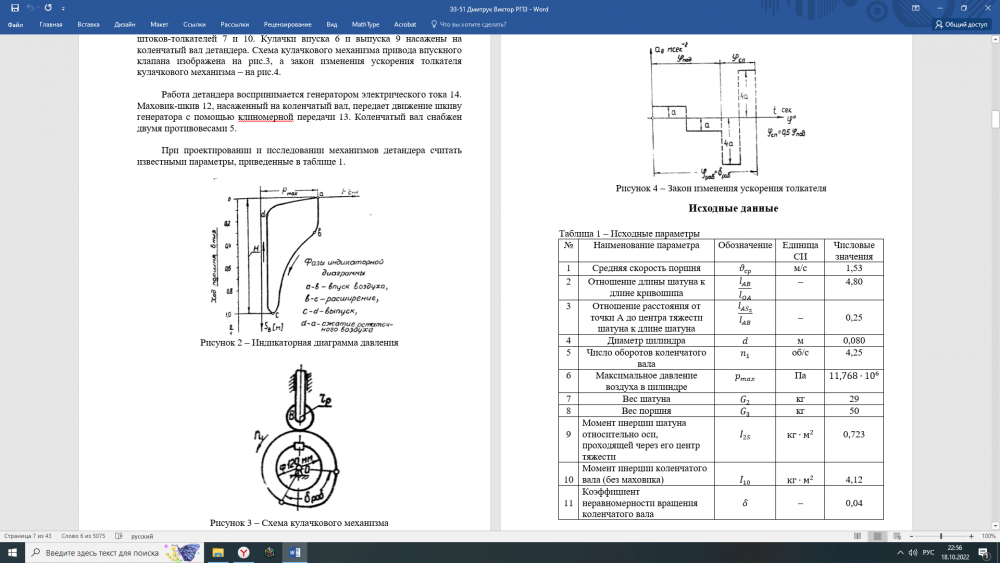Open the Вид tab
The height and width of the screenshot is (563, 1000).
click(332, 24)
